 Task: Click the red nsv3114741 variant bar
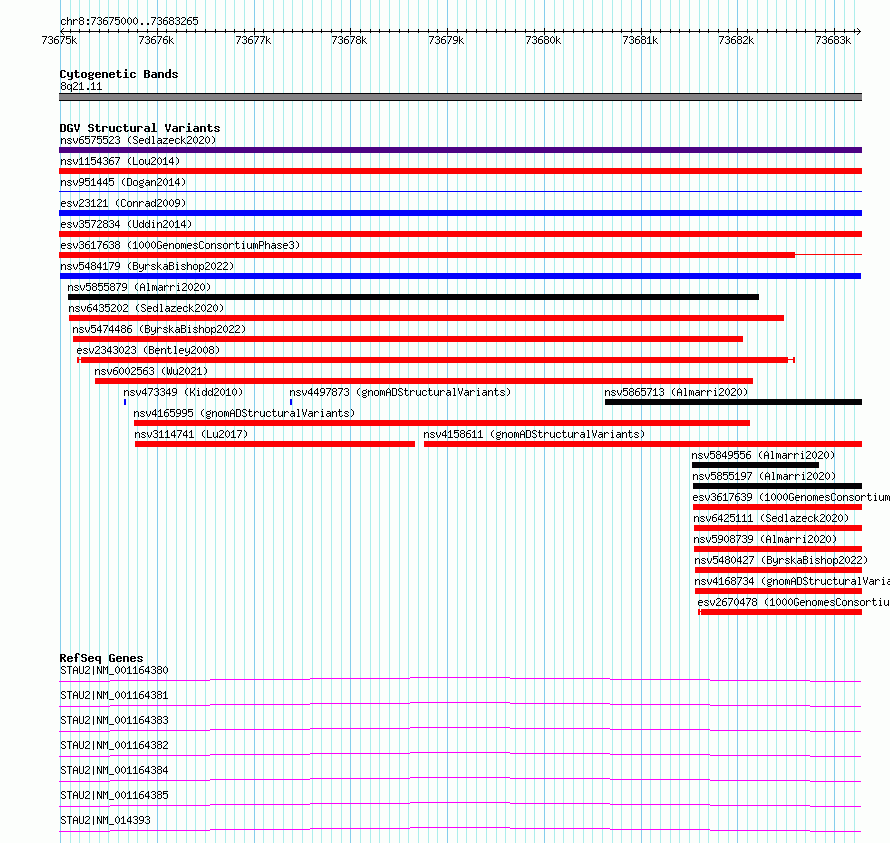[x=275, y=444]
